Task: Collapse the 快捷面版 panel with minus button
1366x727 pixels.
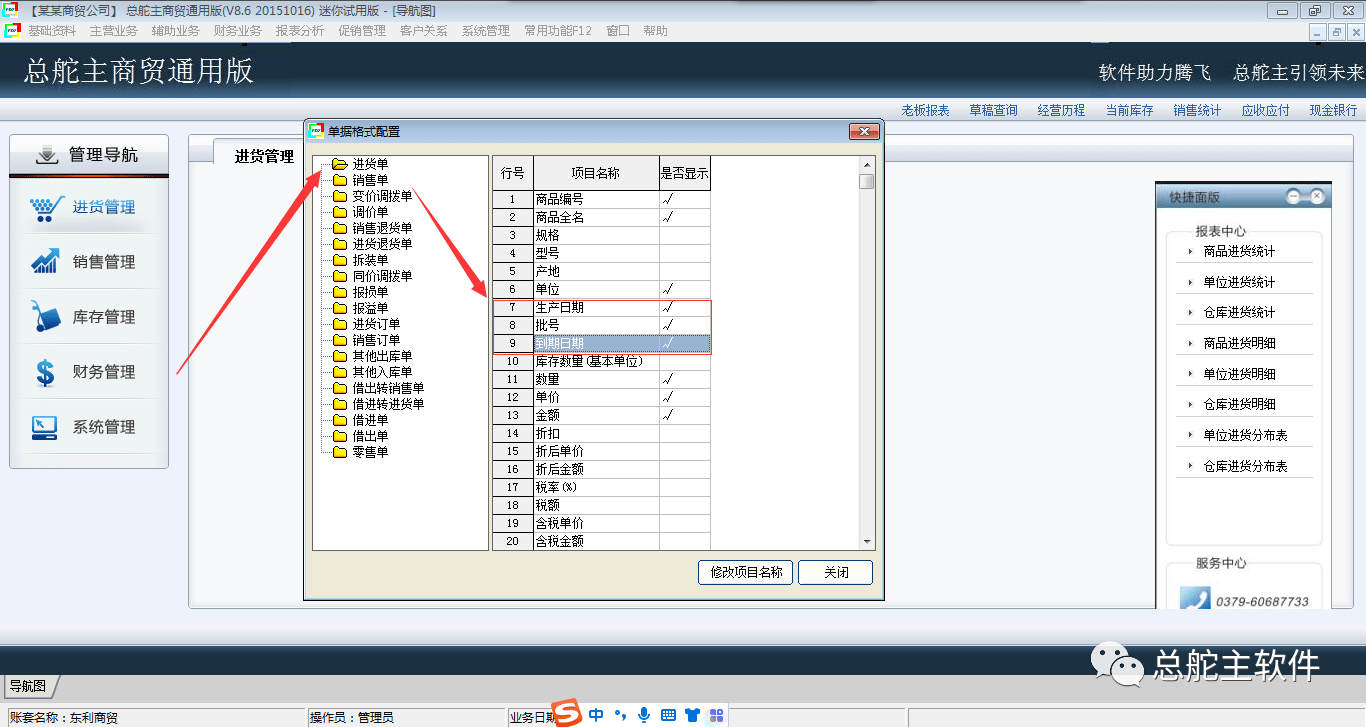Action: (1293, 197)
